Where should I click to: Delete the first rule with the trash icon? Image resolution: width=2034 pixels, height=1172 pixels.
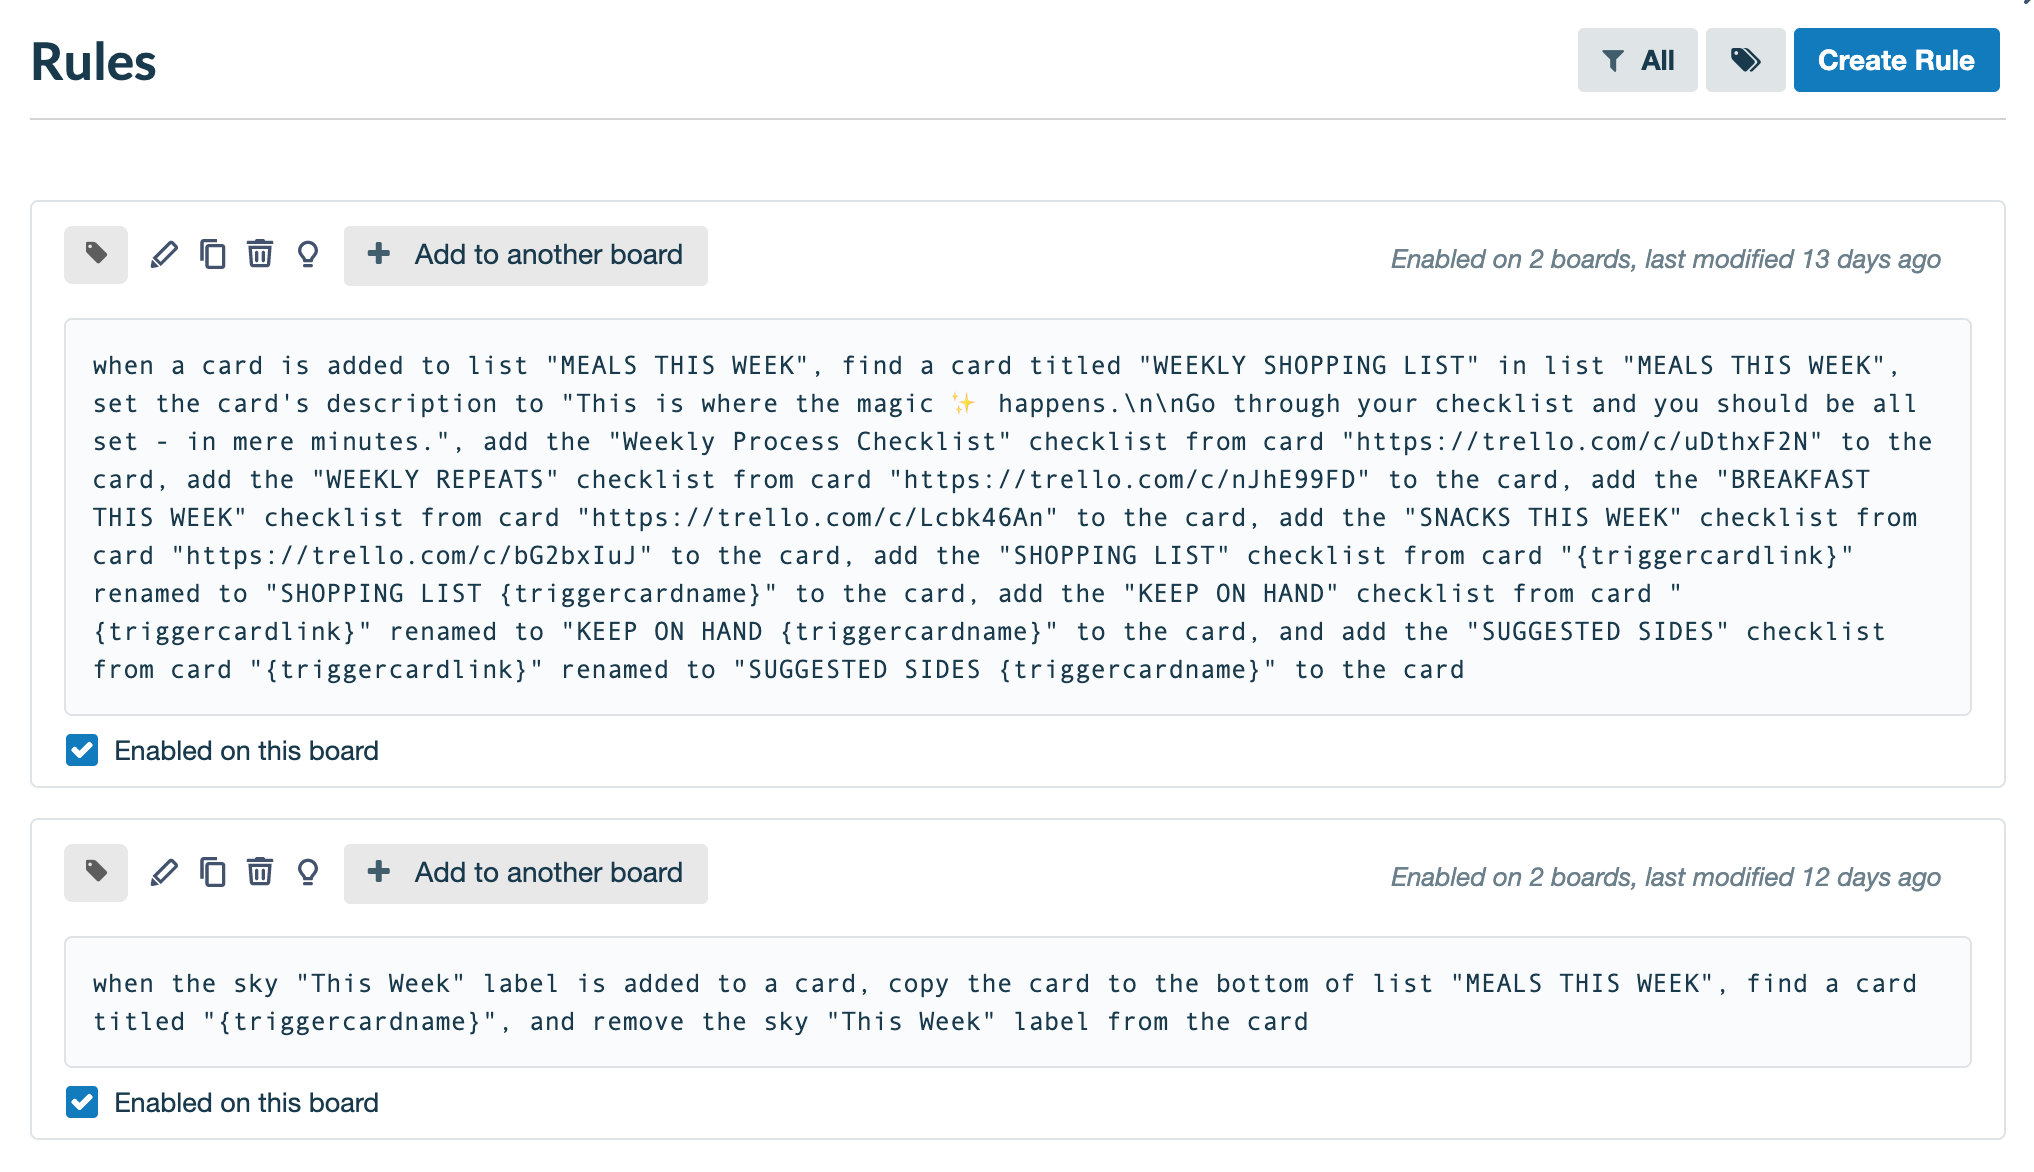(x=260, y=255)
